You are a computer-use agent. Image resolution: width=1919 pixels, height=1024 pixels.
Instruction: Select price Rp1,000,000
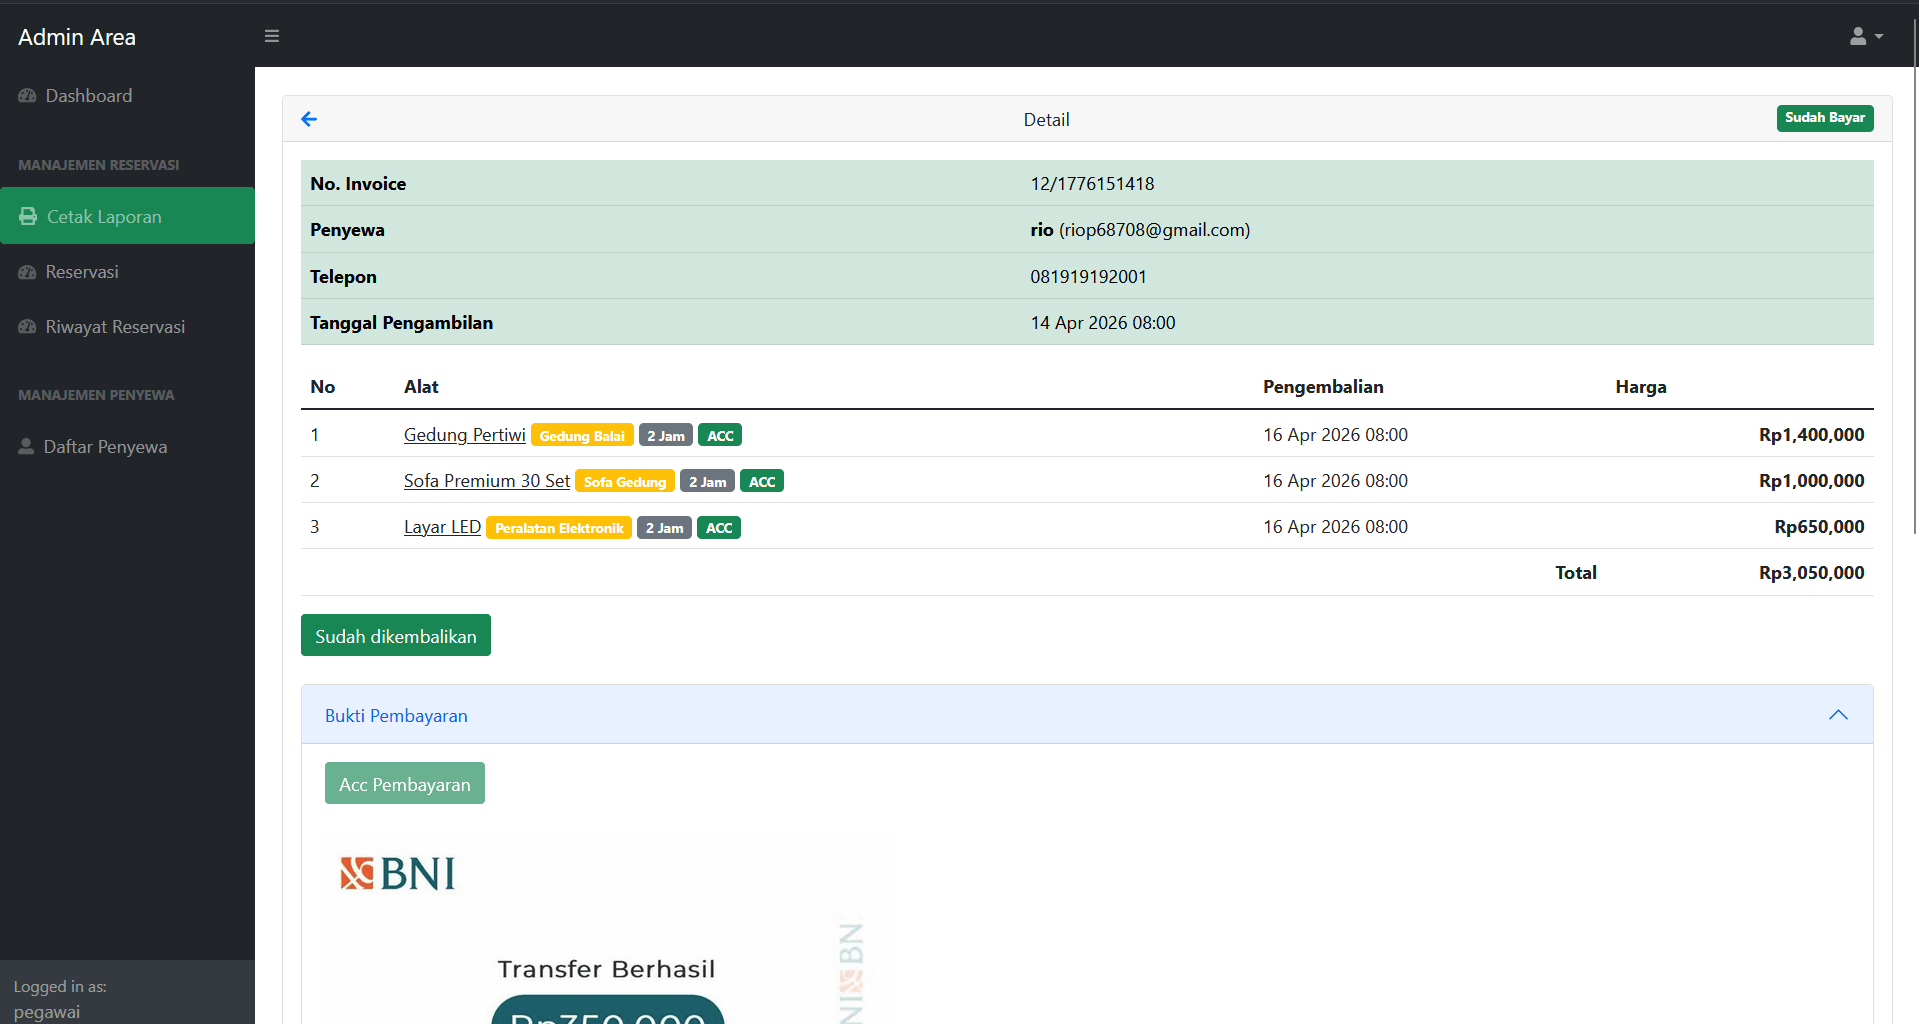(x=1811, y=481)
